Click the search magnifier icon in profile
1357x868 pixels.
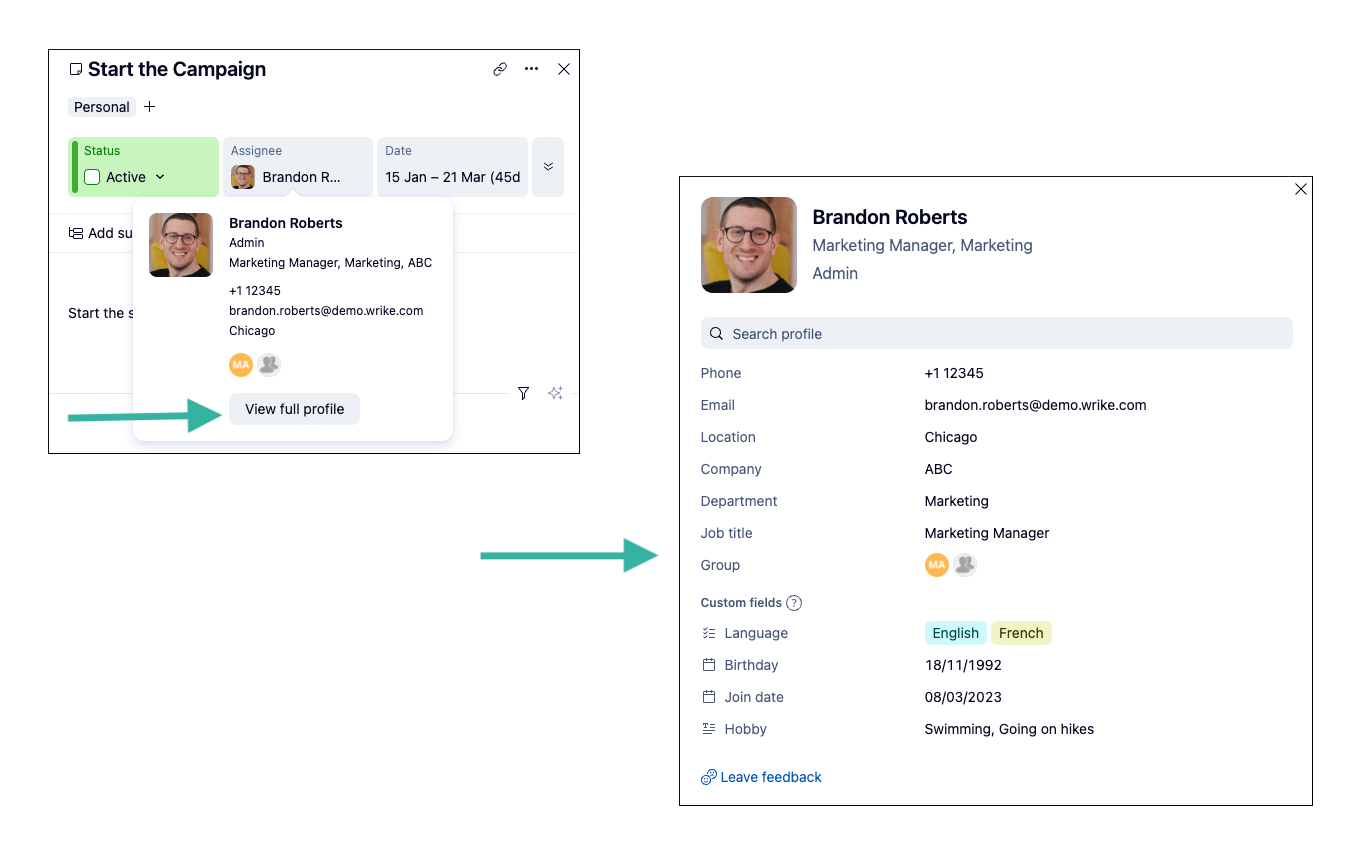point(717,334)
